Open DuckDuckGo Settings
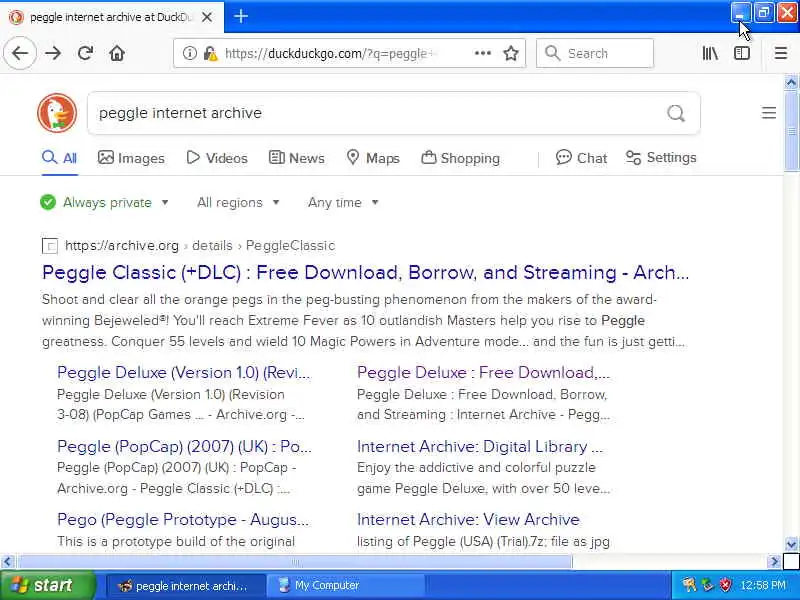800x600 pixels. pyautogui.click(x=661, y=158)
